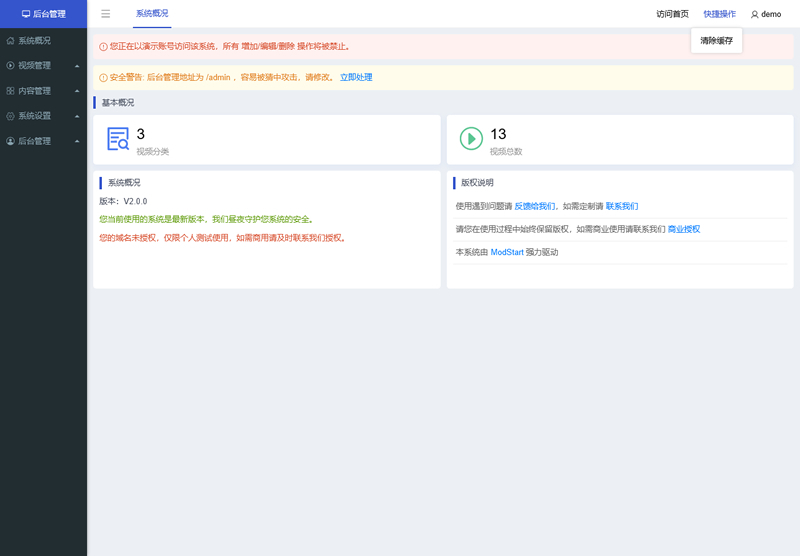Click the 访问首页 link
Viewport: 800px width, 556px height.
[672, 14]
